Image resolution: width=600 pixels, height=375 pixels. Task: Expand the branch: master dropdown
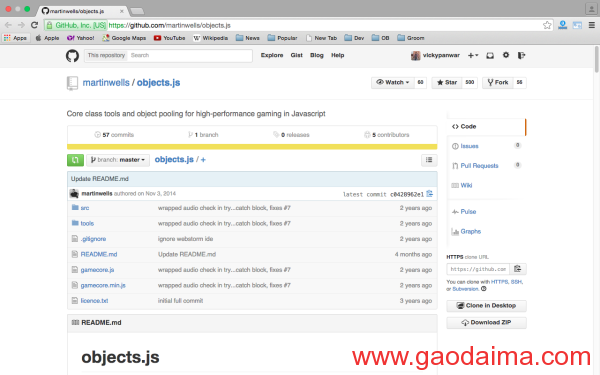(118, 160)
